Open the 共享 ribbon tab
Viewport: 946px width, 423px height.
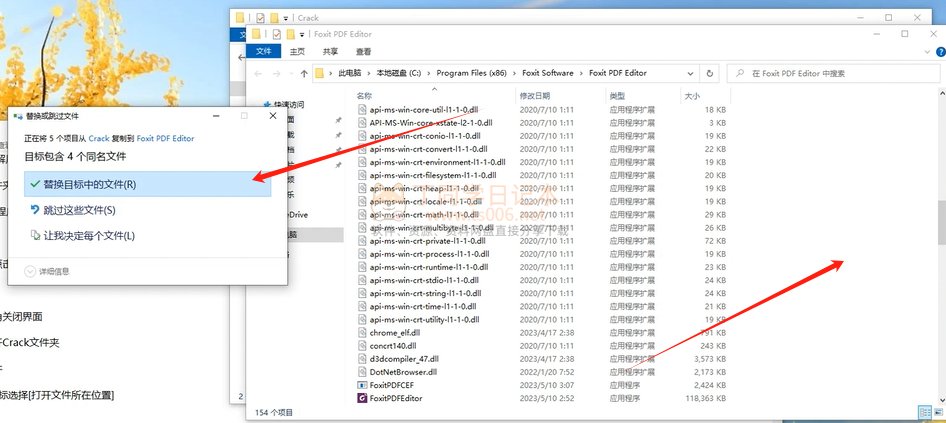pyautogui.click(x=330, y=52)
